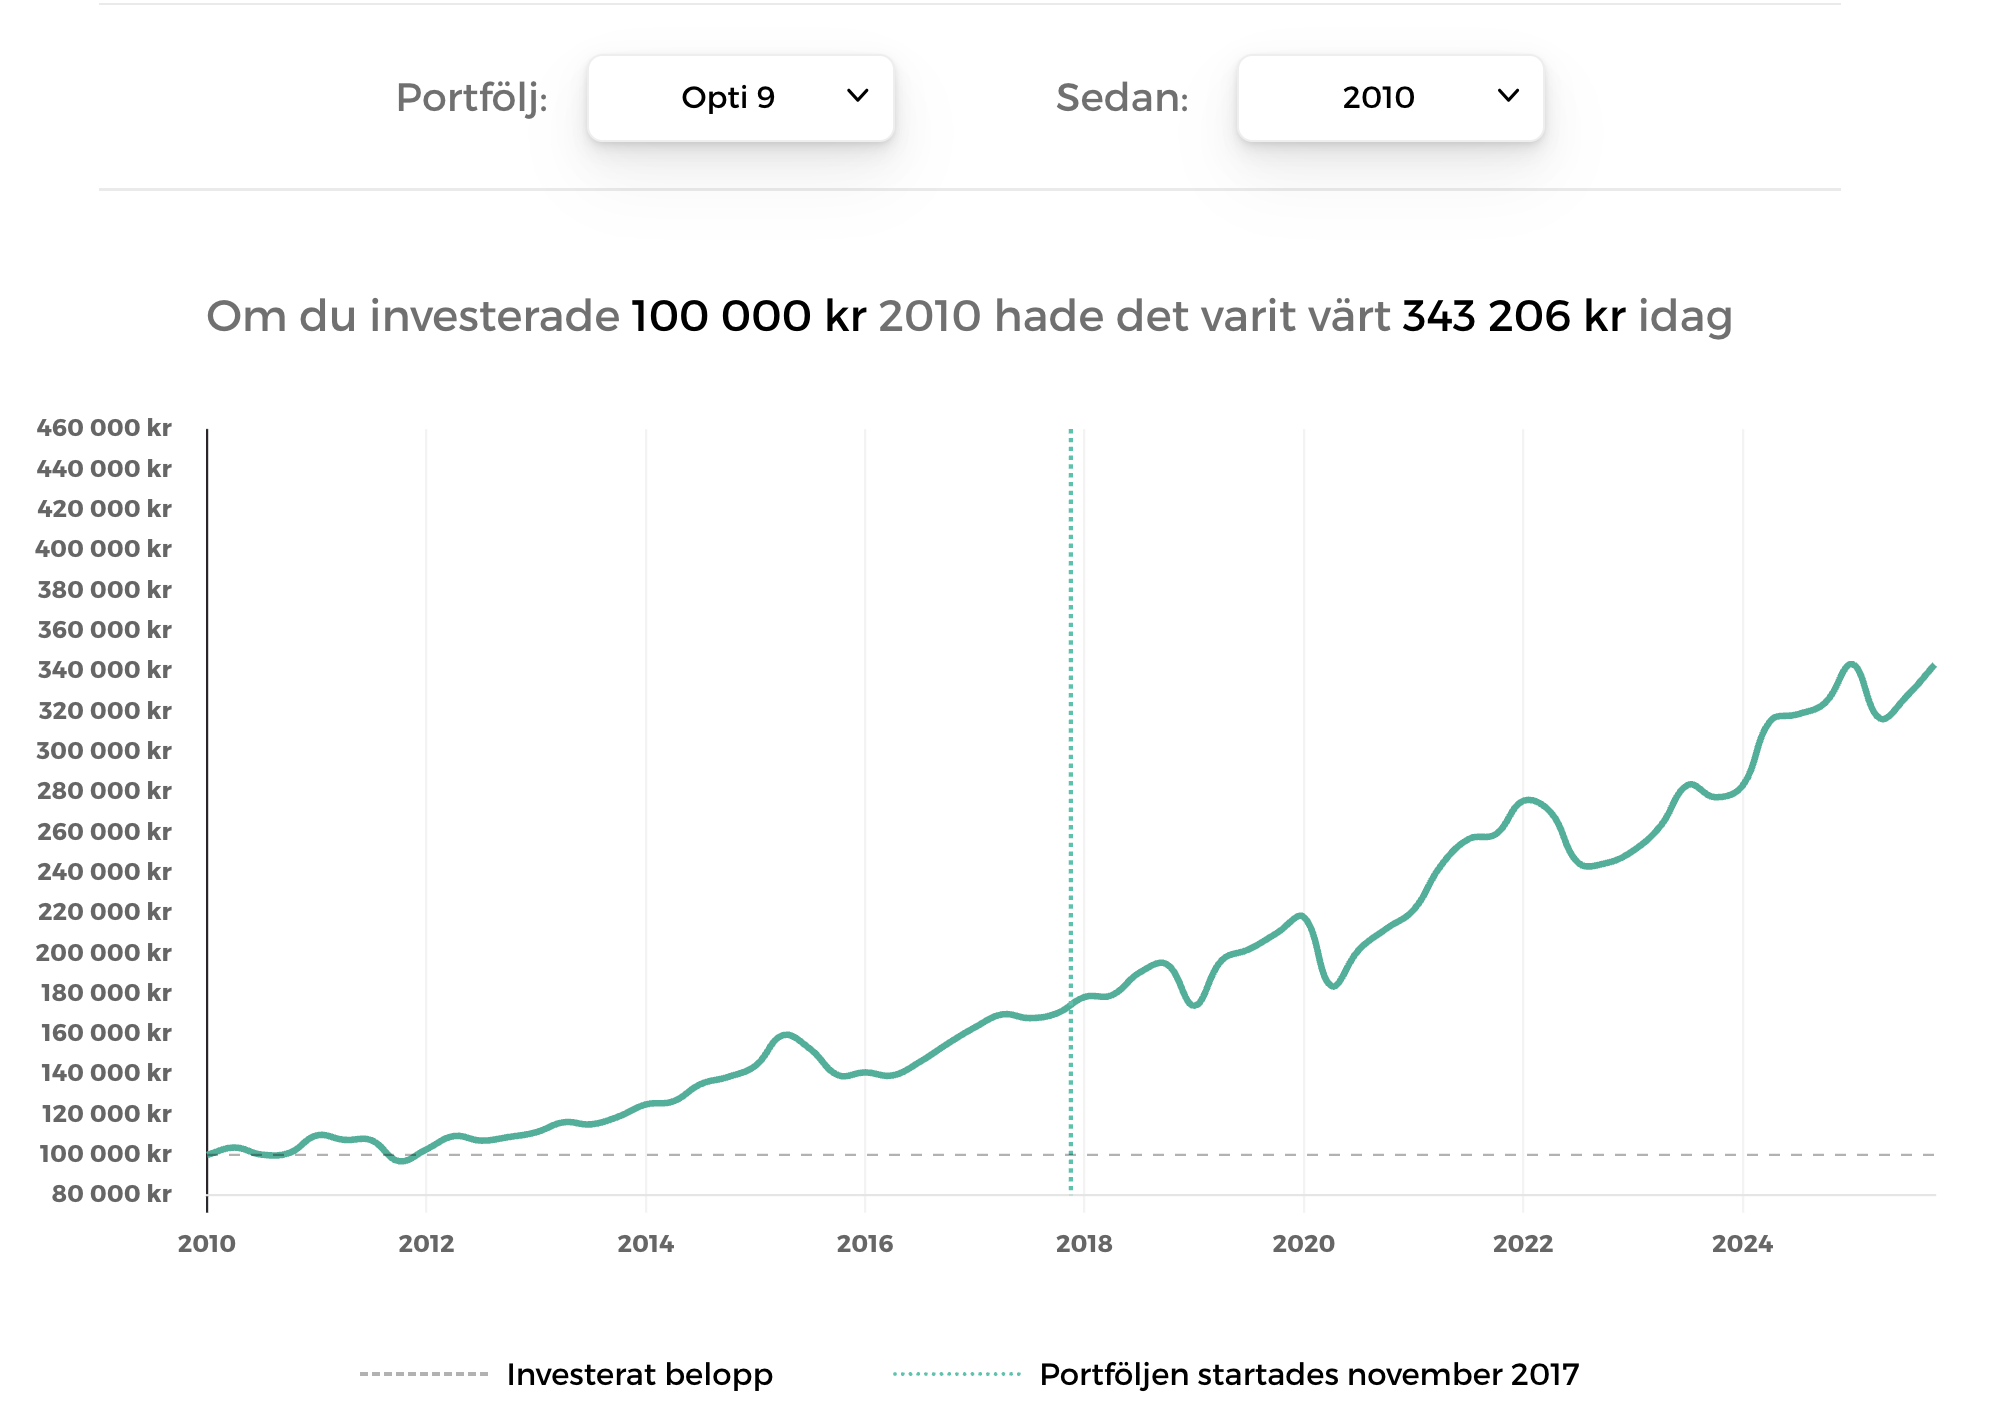1996x1424 pixels.
Task: Click the Investerat belopp legend label
Action: click(x=639, y=1374)
